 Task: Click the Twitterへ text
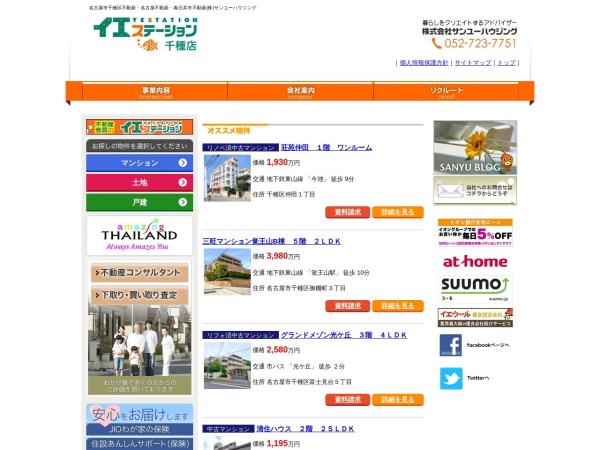point(478,378)
